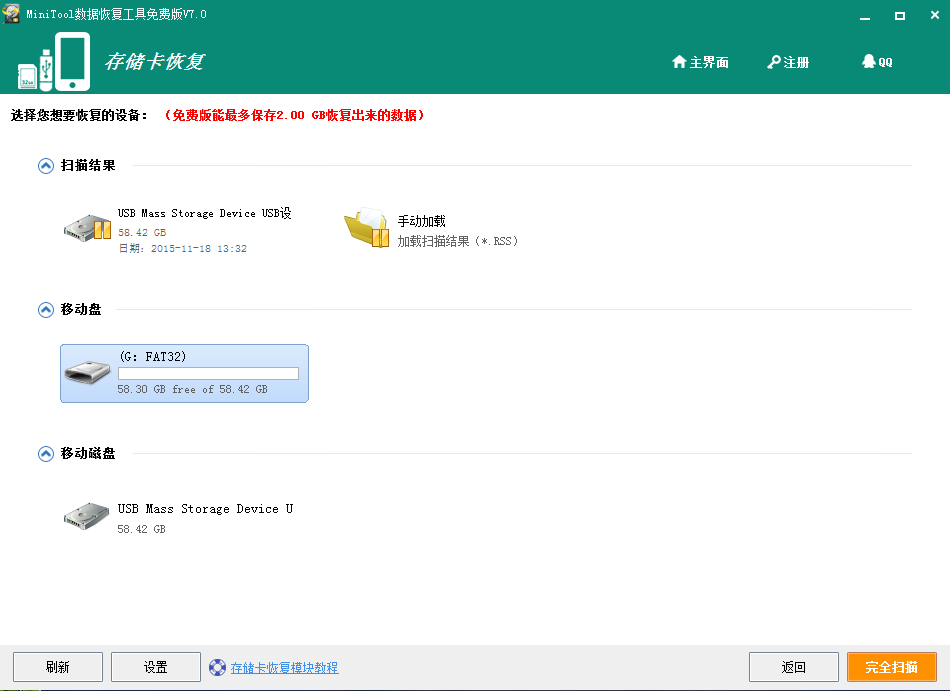Click the storage card recovery phone logo

click(x=54, y=62)
